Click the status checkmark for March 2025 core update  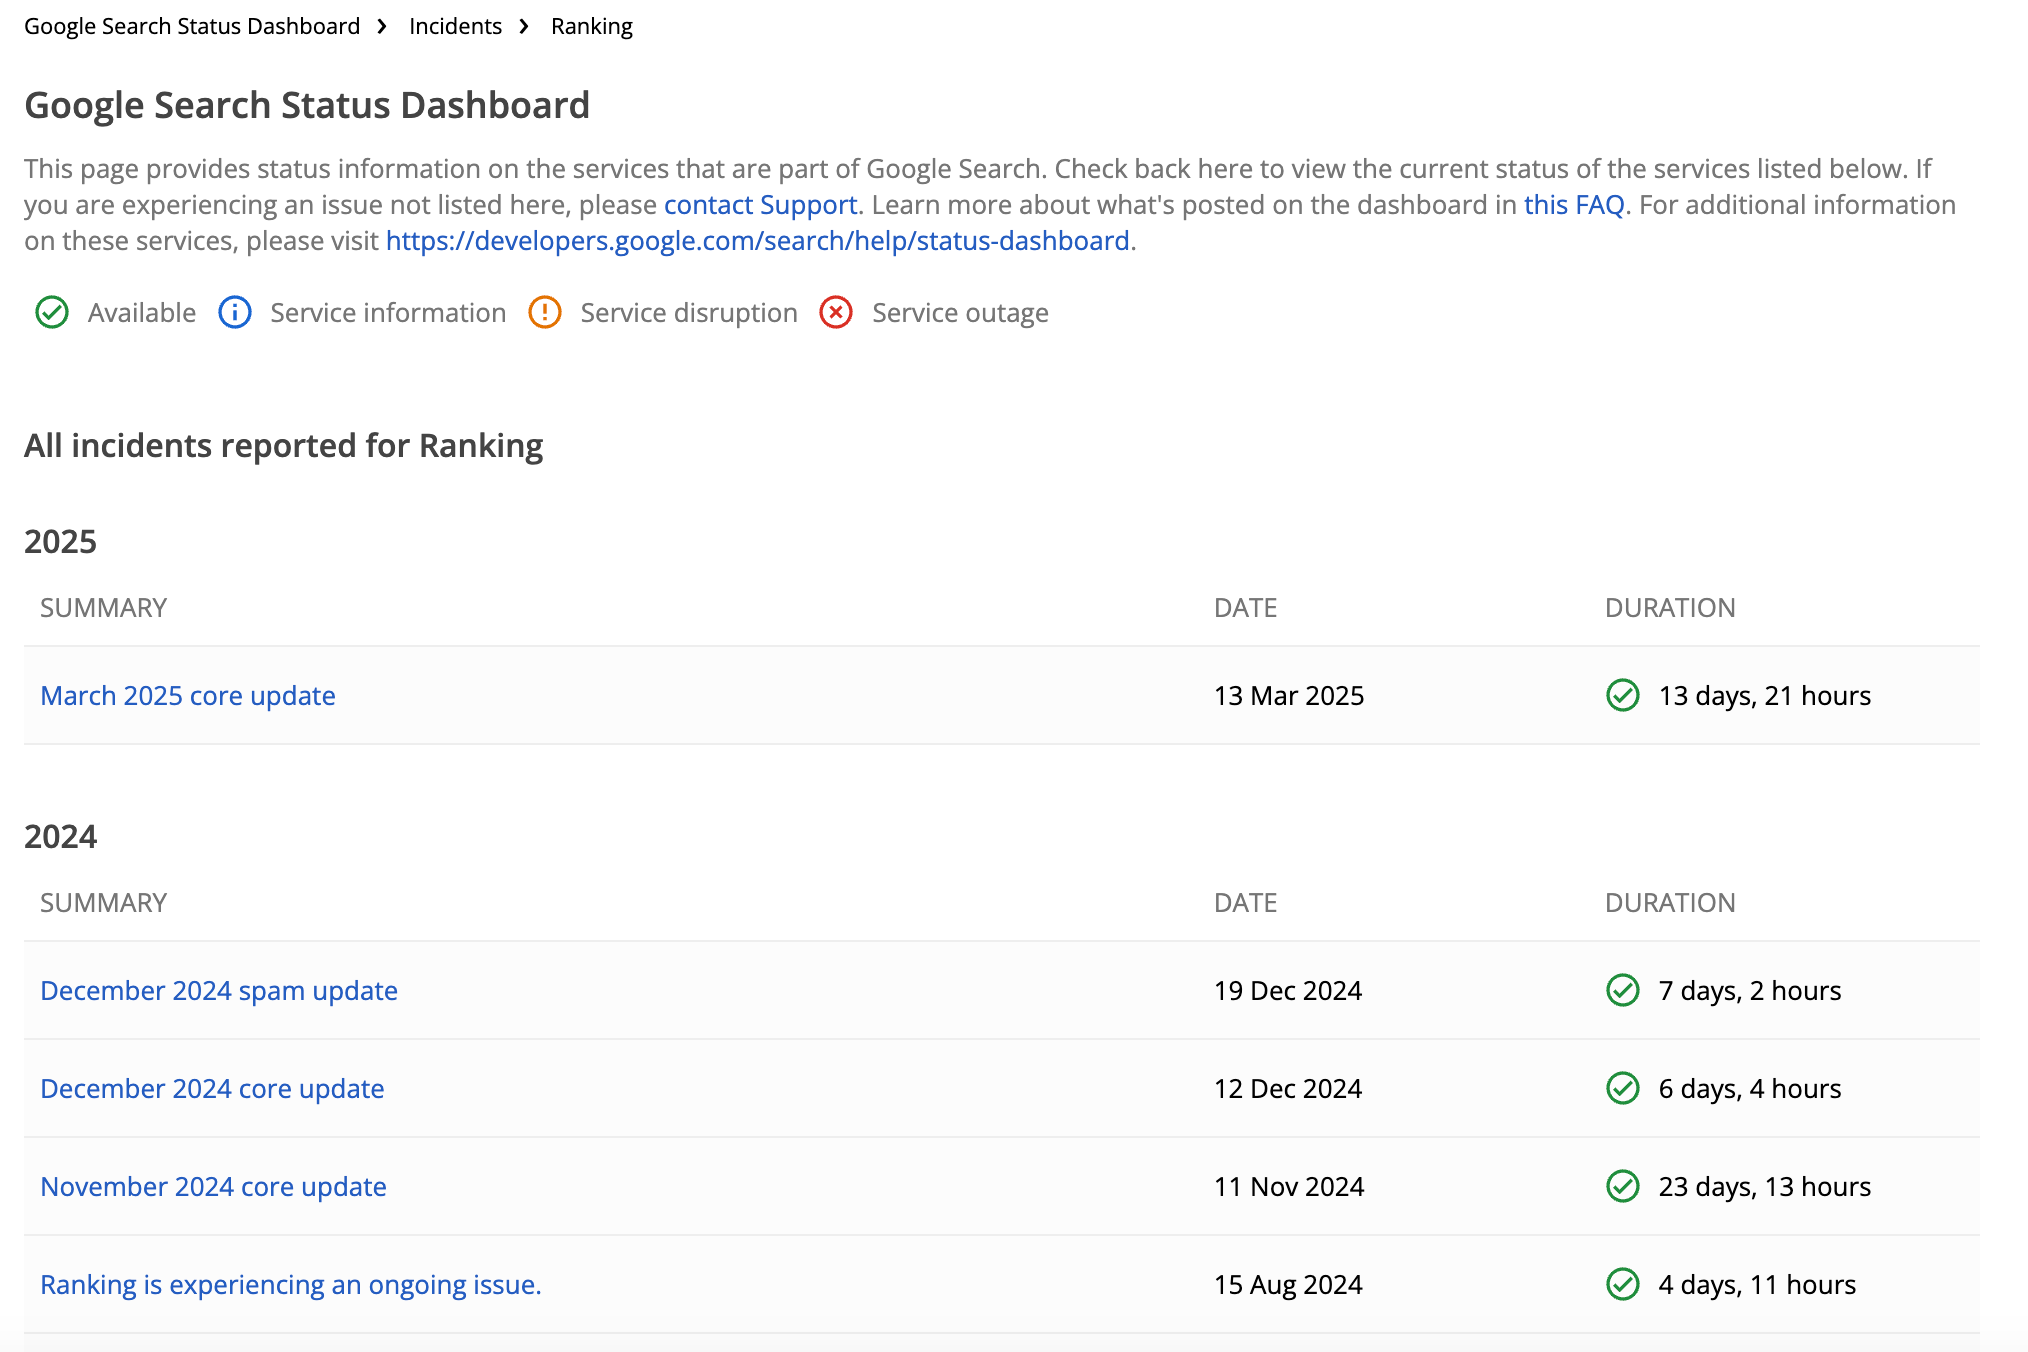pos(1623,695)
